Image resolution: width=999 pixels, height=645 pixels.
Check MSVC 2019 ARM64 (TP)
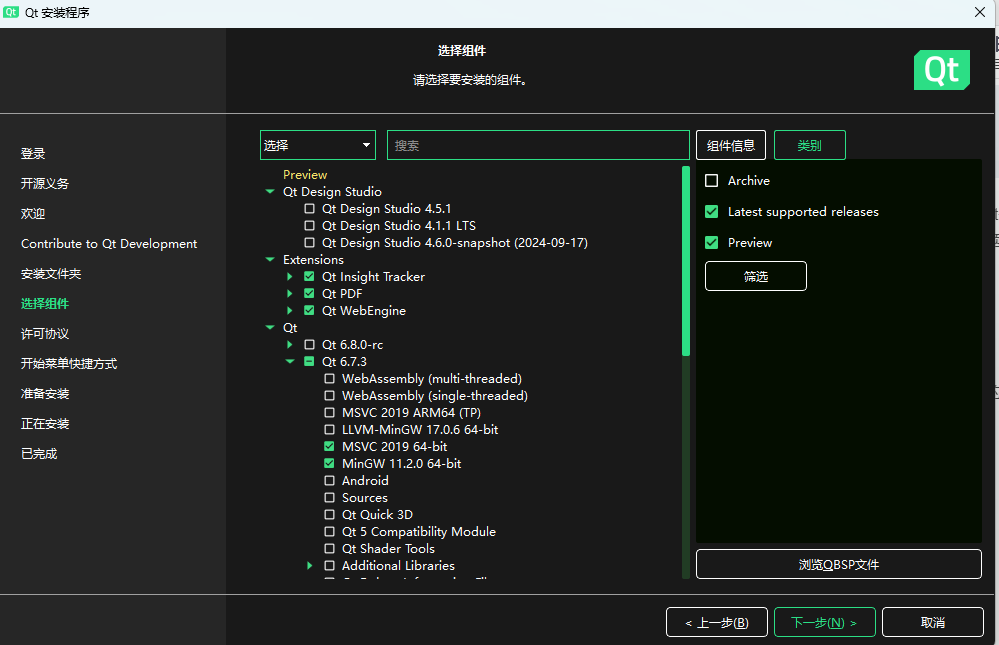click(x=329, y=412)
